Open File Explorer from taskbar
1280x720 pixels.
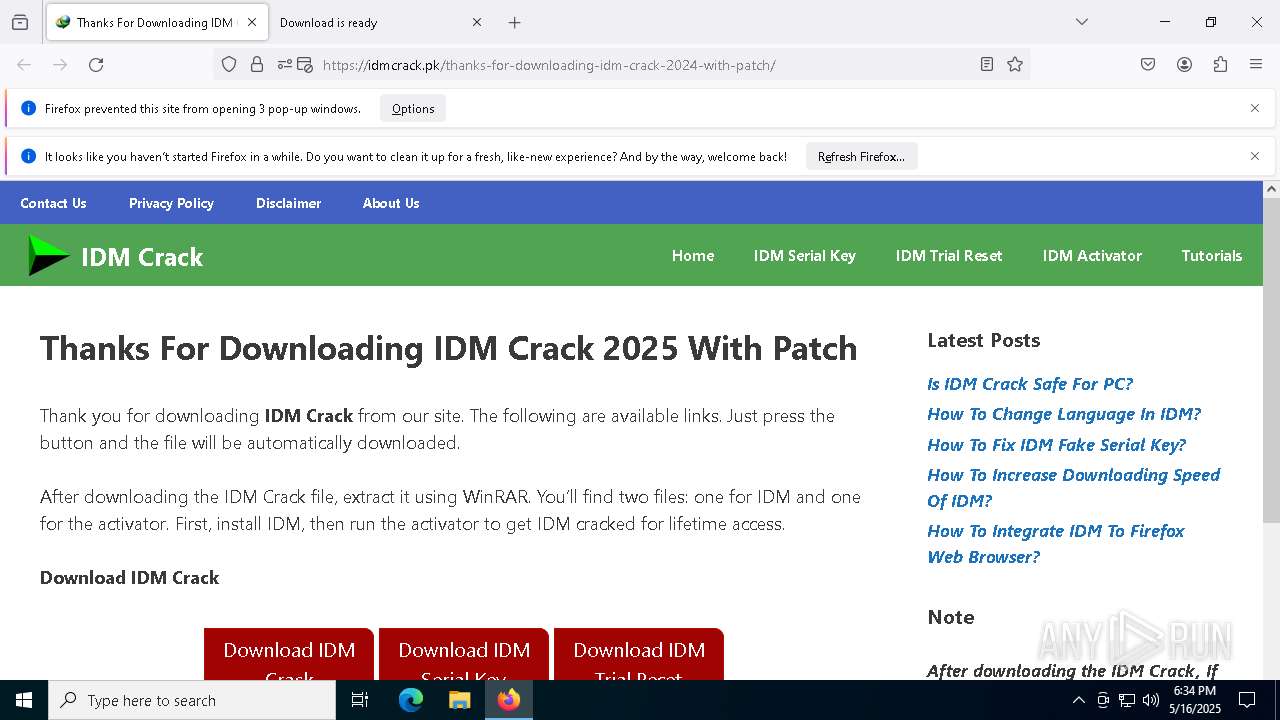459,700
